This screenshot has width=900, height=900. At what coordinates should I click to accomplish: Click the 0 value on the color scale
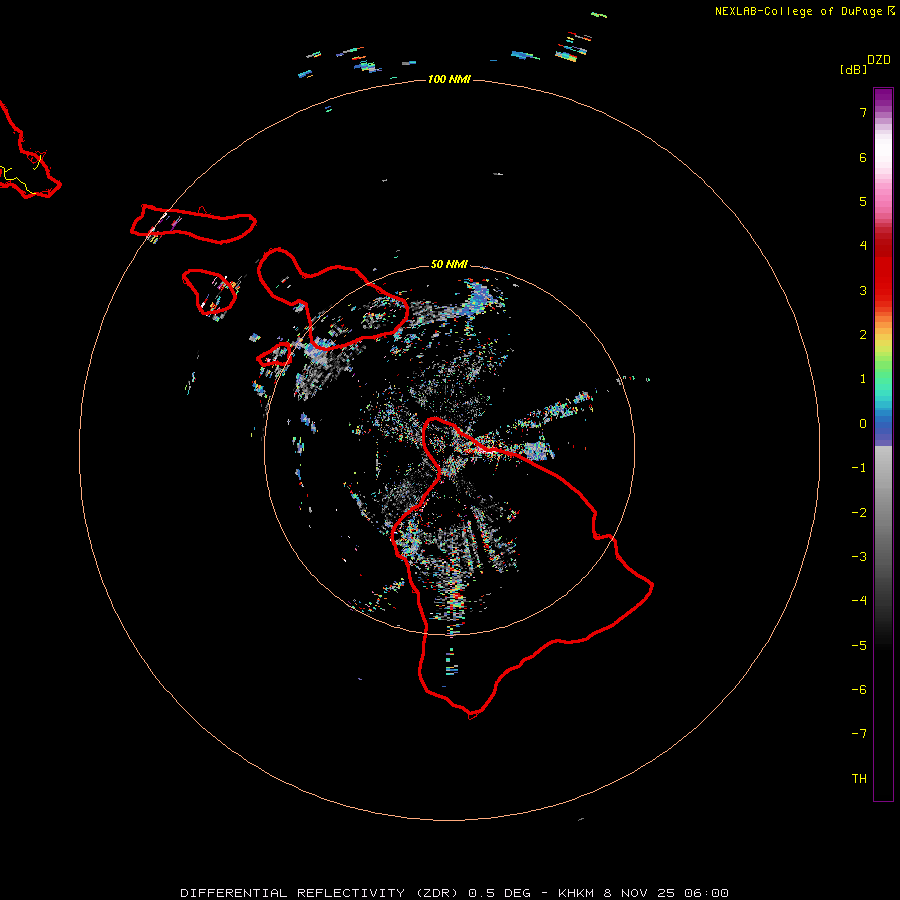click(x=863, y=424)
